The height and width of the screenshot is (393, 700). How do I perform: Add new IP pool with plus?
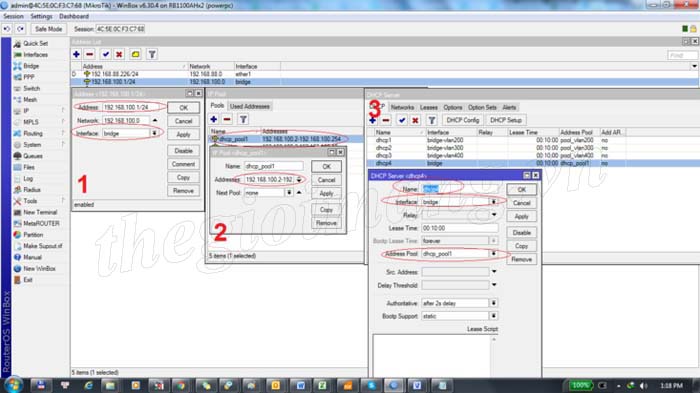[214, 120]
